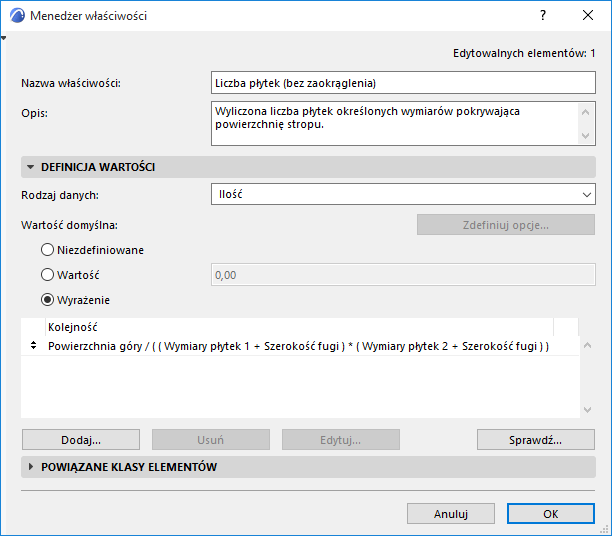Click the expression list scroll-down arrow
Screen dimensions: 612x536
[587, 410]
